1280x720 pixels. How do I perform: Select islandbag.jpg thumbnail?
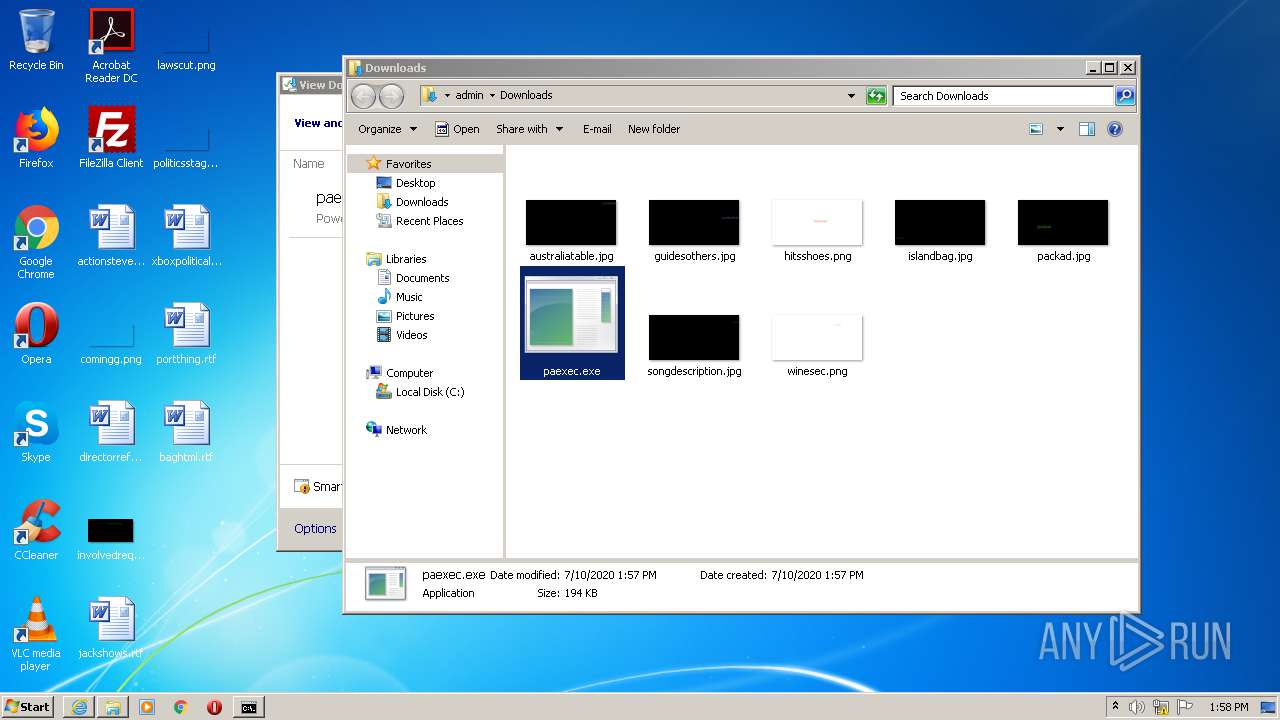tap(940, 230)
